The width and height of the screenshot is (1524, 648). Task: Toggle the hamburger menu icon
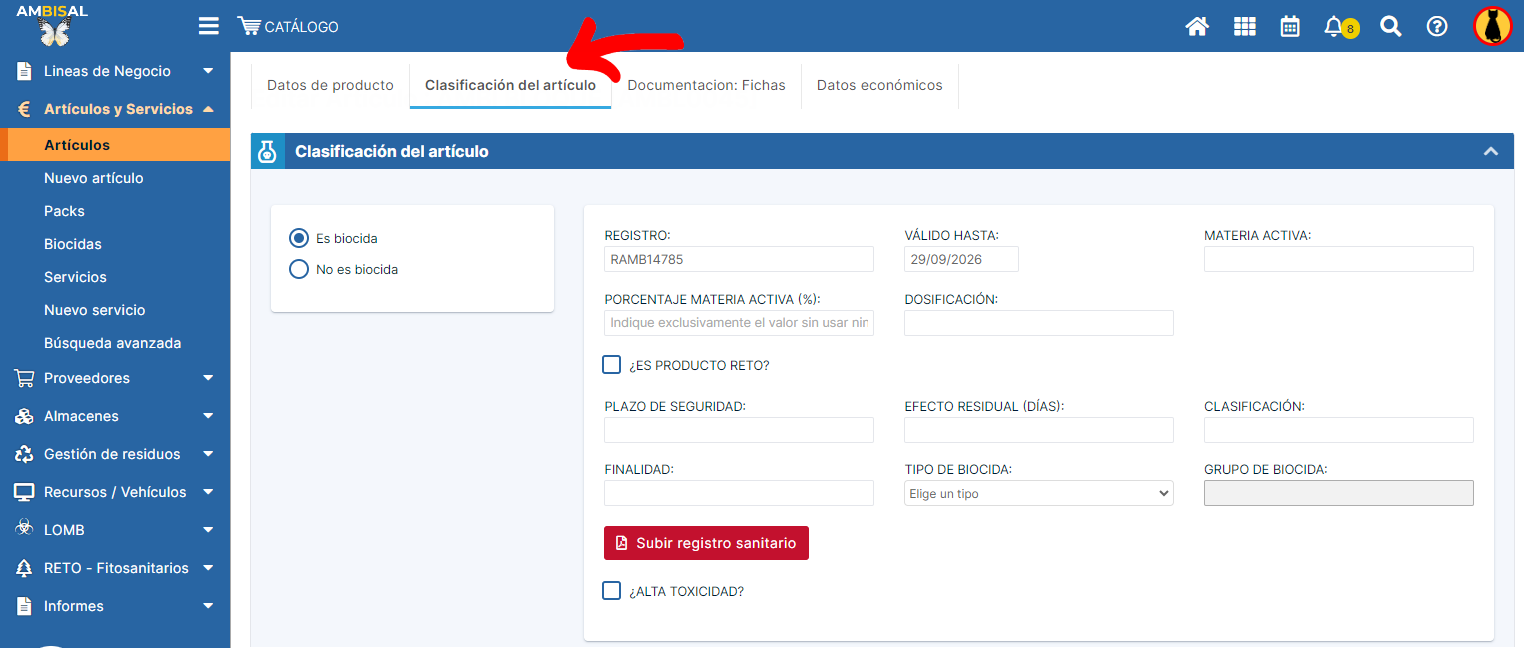click(208, 26)
